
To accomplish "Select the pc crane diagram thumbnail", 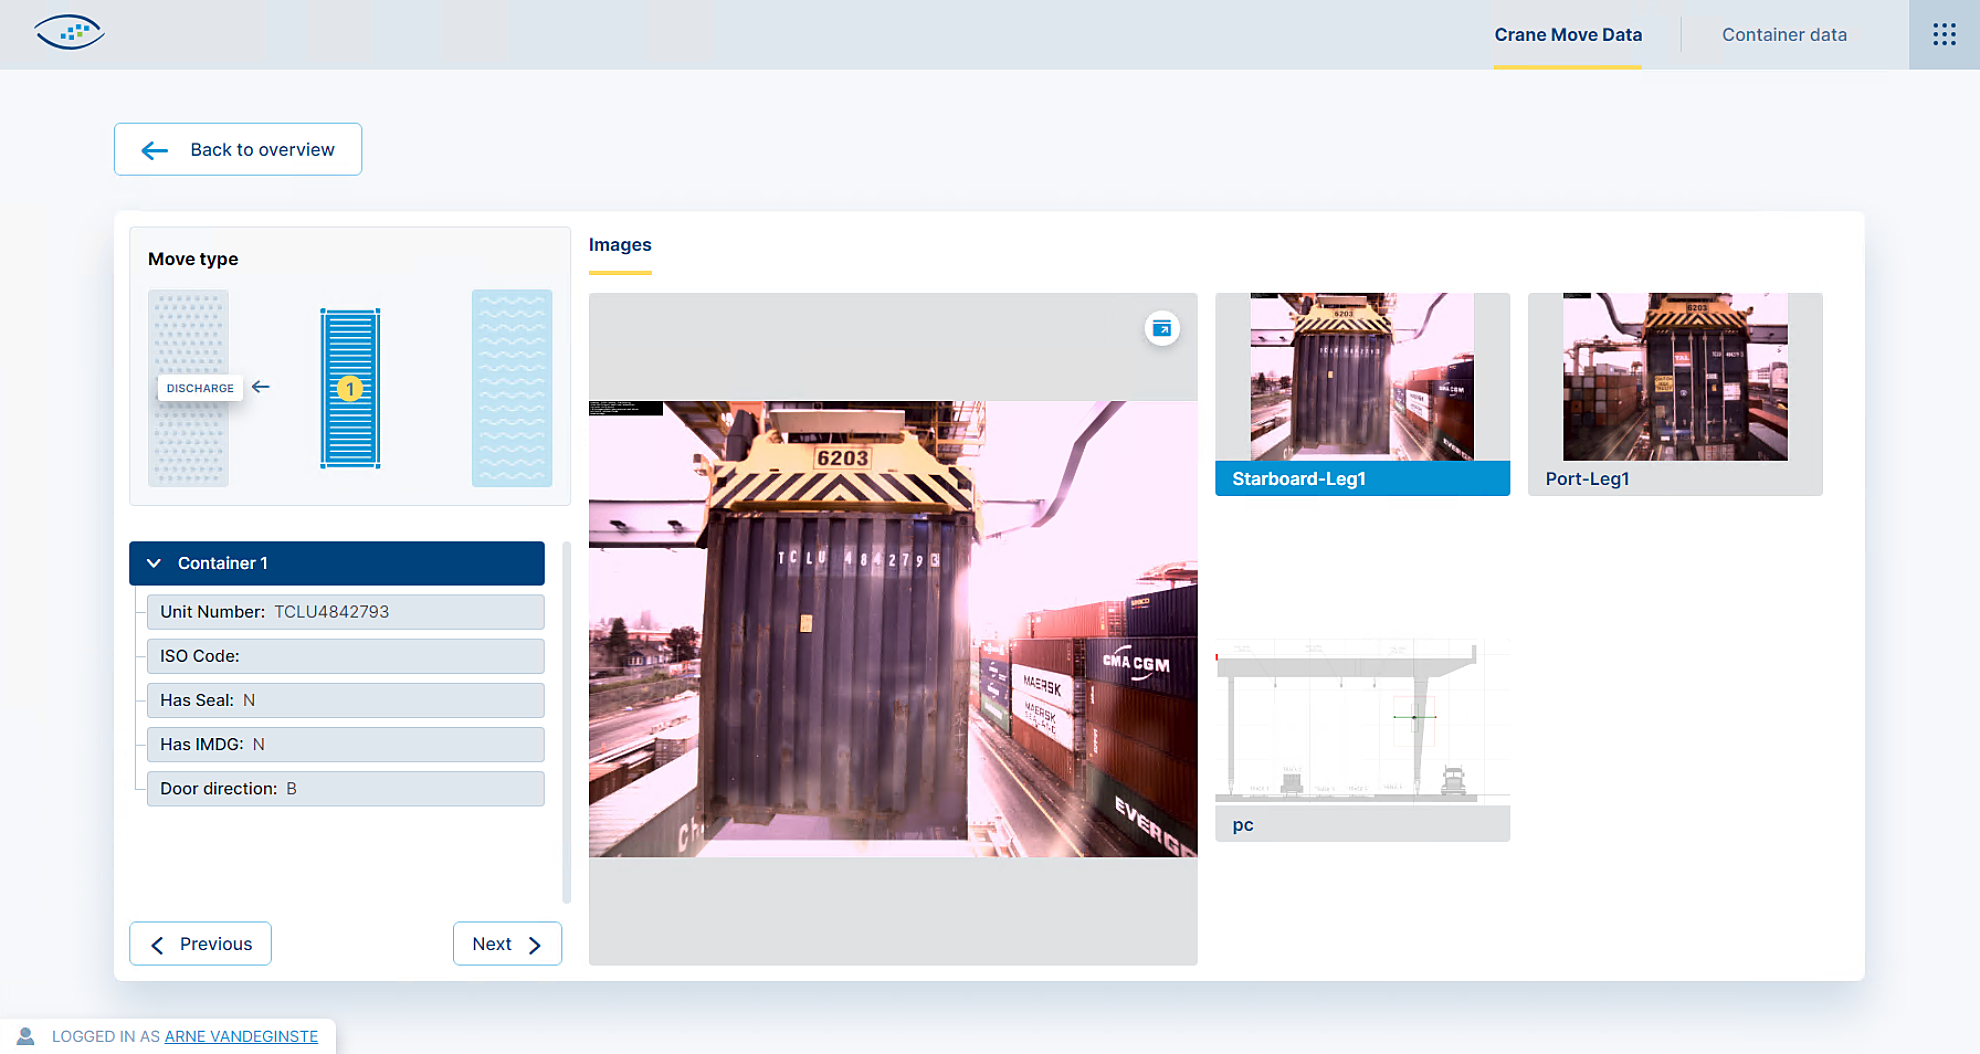I will pyautogui.click(x=1361, y=739).
